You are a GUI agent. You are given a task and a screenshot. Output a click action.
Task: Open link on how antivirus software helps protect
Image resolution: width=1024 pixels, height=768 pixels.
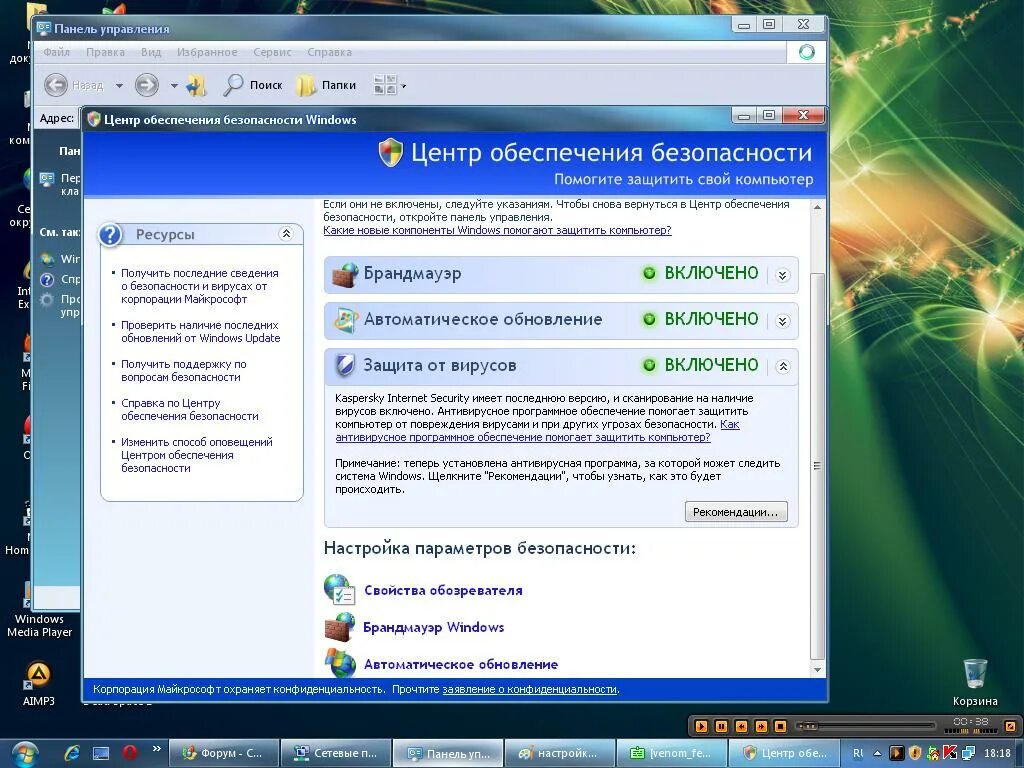click(523, 437)
